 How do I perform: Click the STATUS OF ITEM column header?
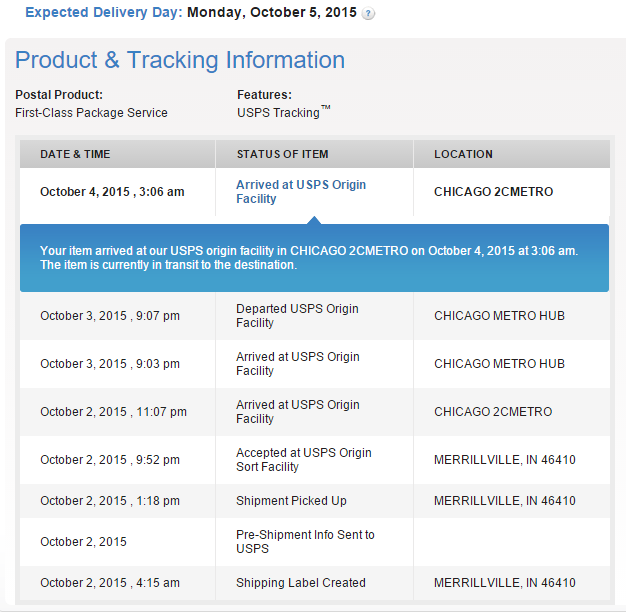pos(282,154)
